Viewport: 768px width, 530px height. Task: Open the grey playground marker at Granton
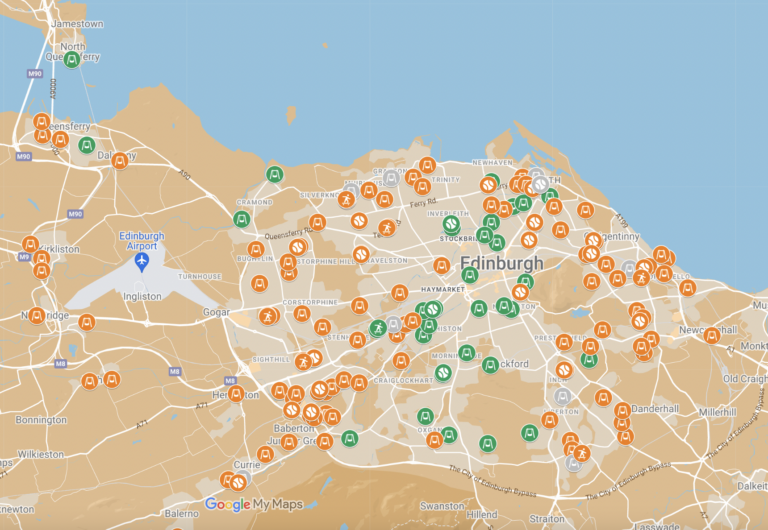pyautogui.click(x=391, y=178)
